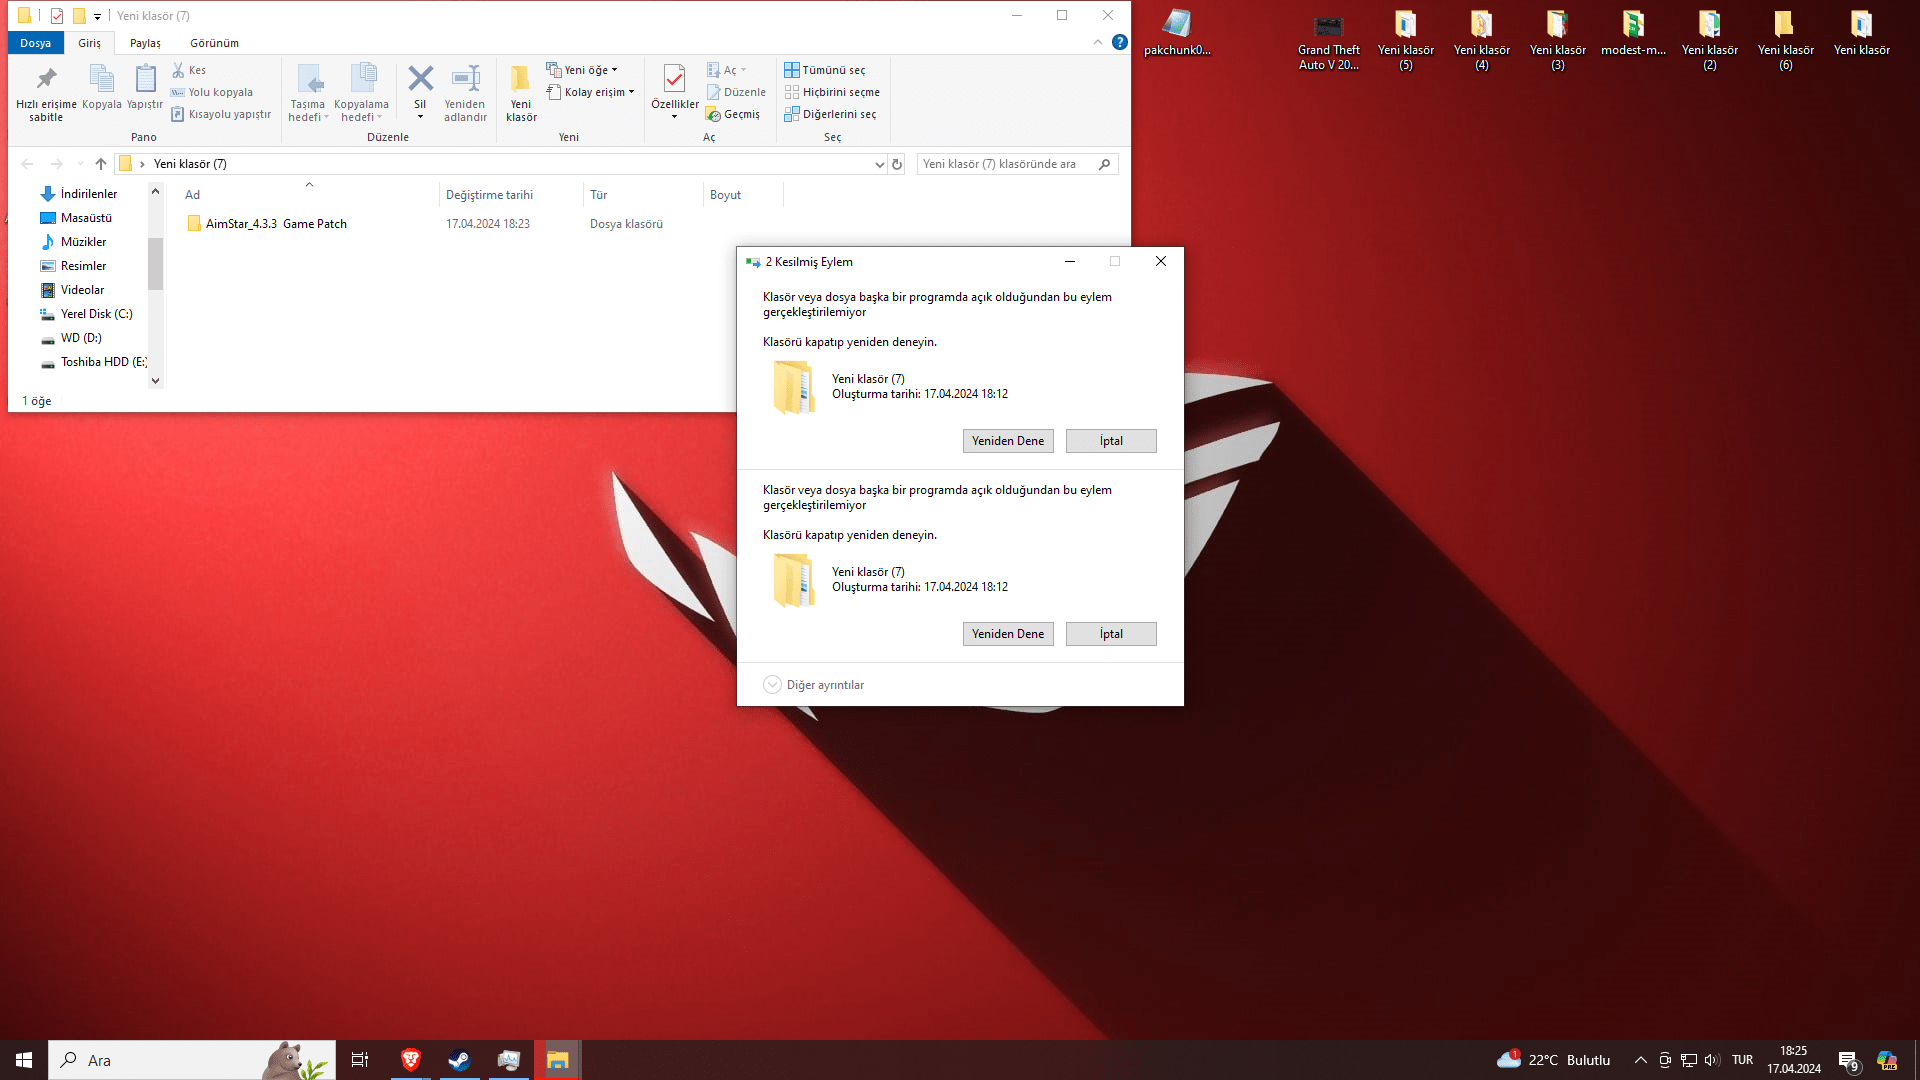Switch to the Görünüm ribbon tab
This screenshot has height=1080, width=1920.
pos(214,43)
